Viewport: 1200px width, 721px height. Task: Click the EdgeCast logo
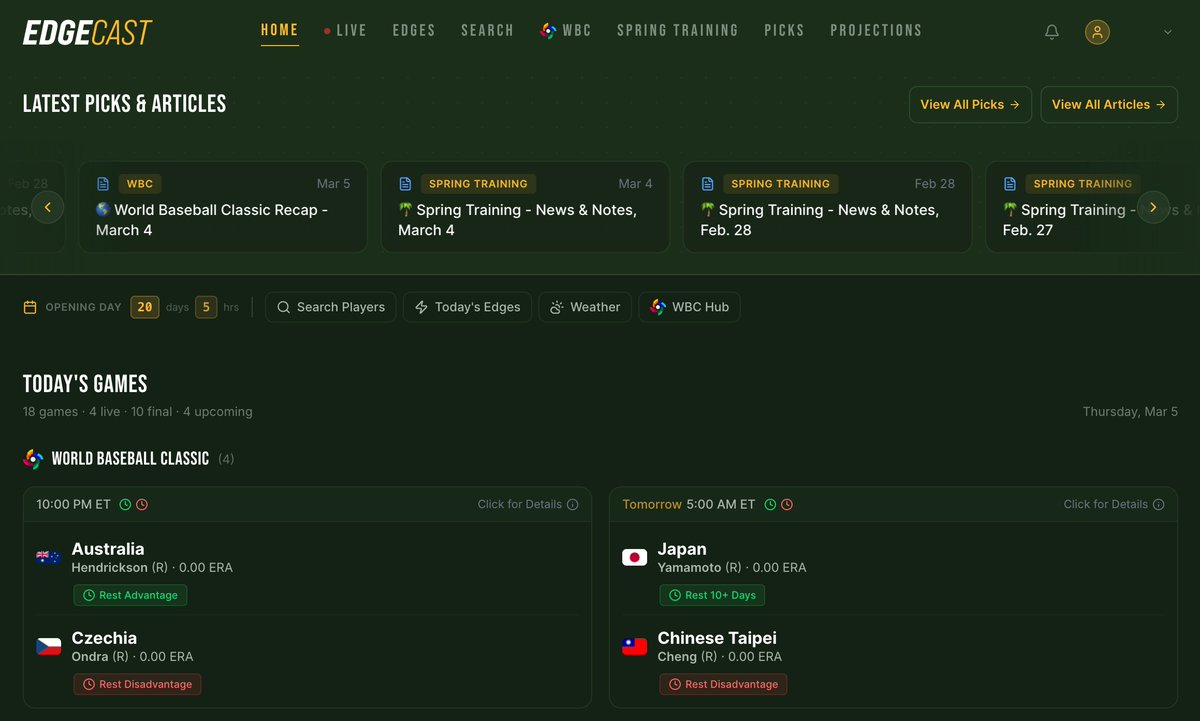88,32
